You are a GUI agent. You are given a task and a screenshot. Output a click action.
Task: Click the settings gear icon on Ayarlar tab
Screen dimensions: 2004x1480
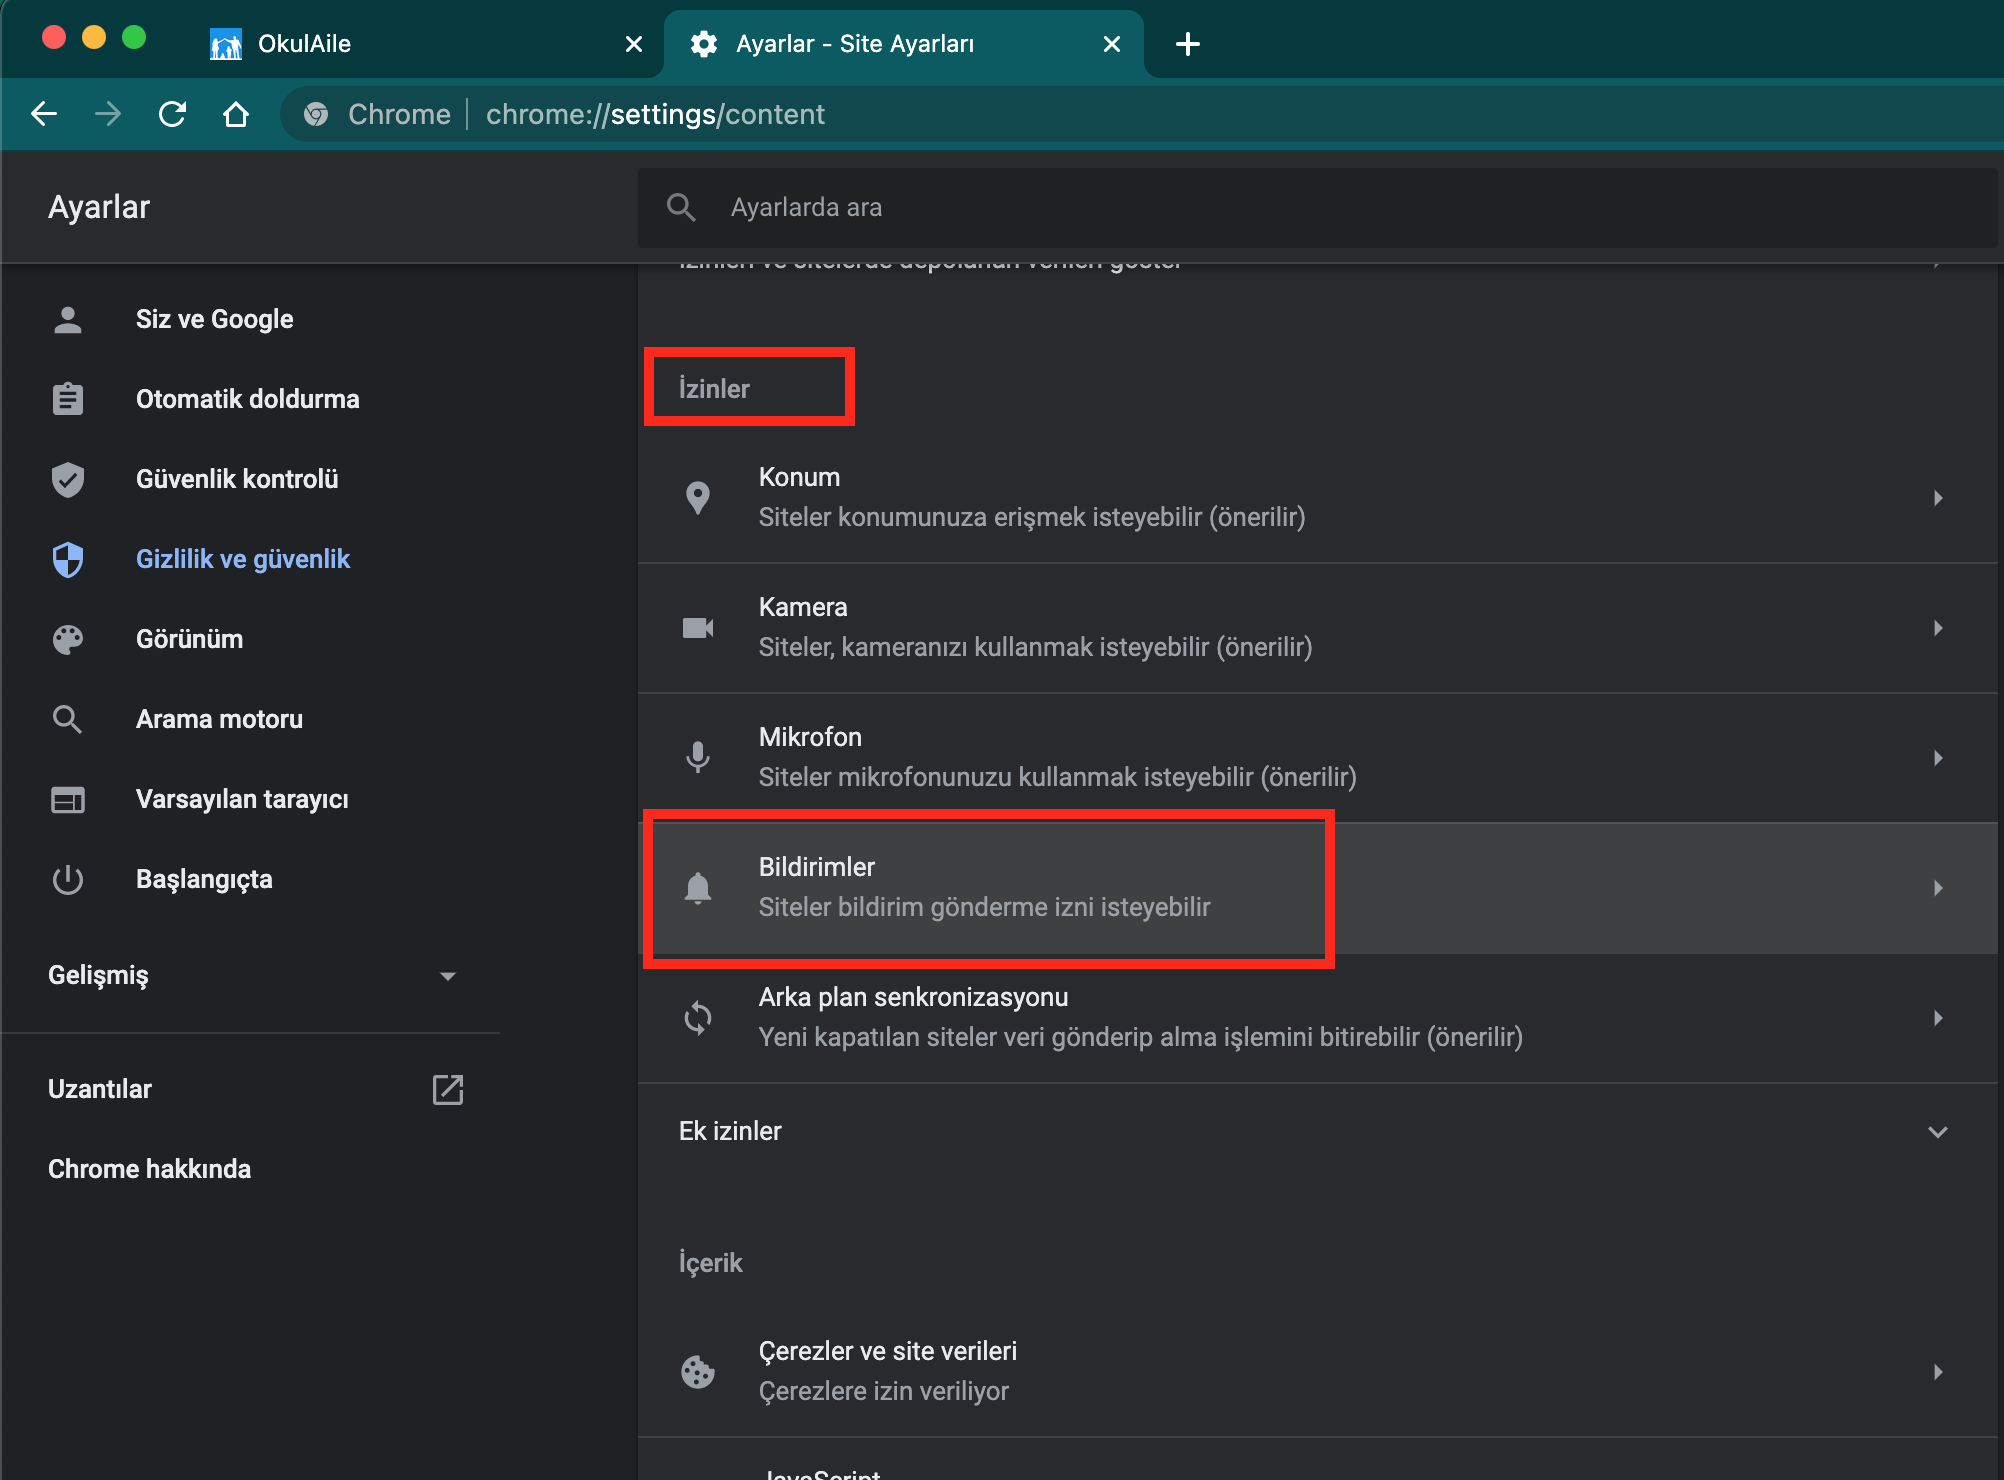704,44
